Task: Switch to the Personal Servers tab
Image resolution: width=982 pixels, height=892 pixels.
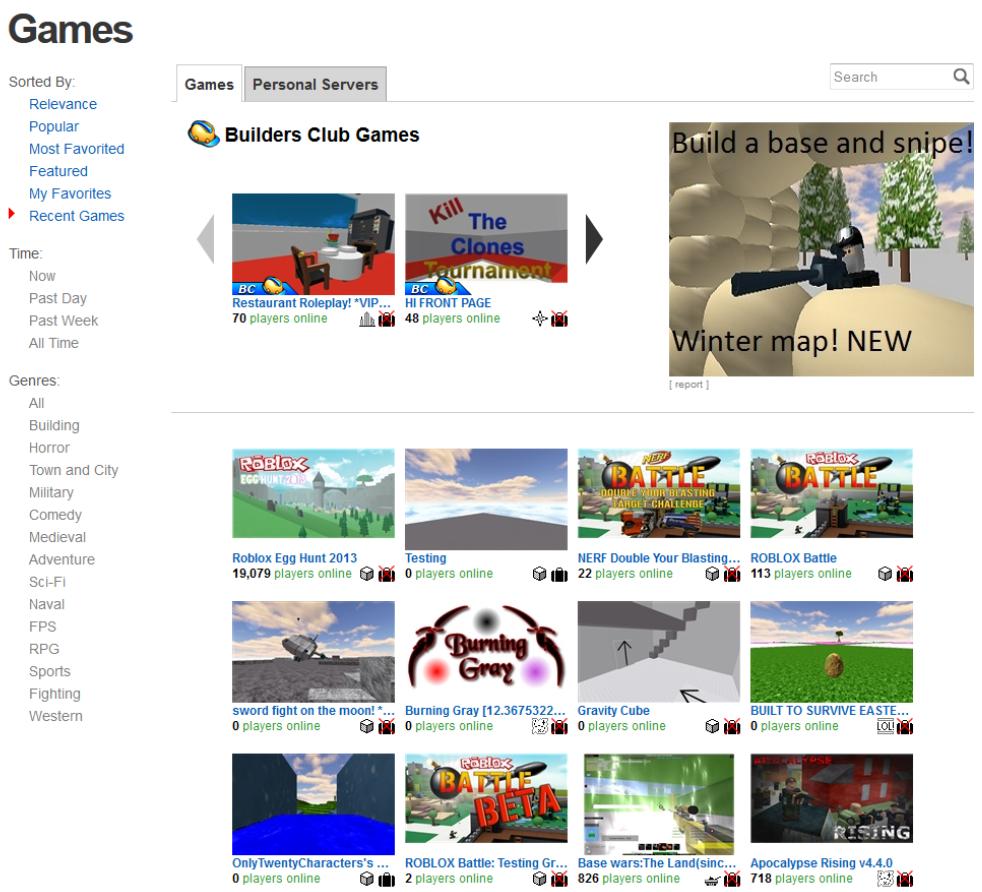Action: tap(315, 84)
